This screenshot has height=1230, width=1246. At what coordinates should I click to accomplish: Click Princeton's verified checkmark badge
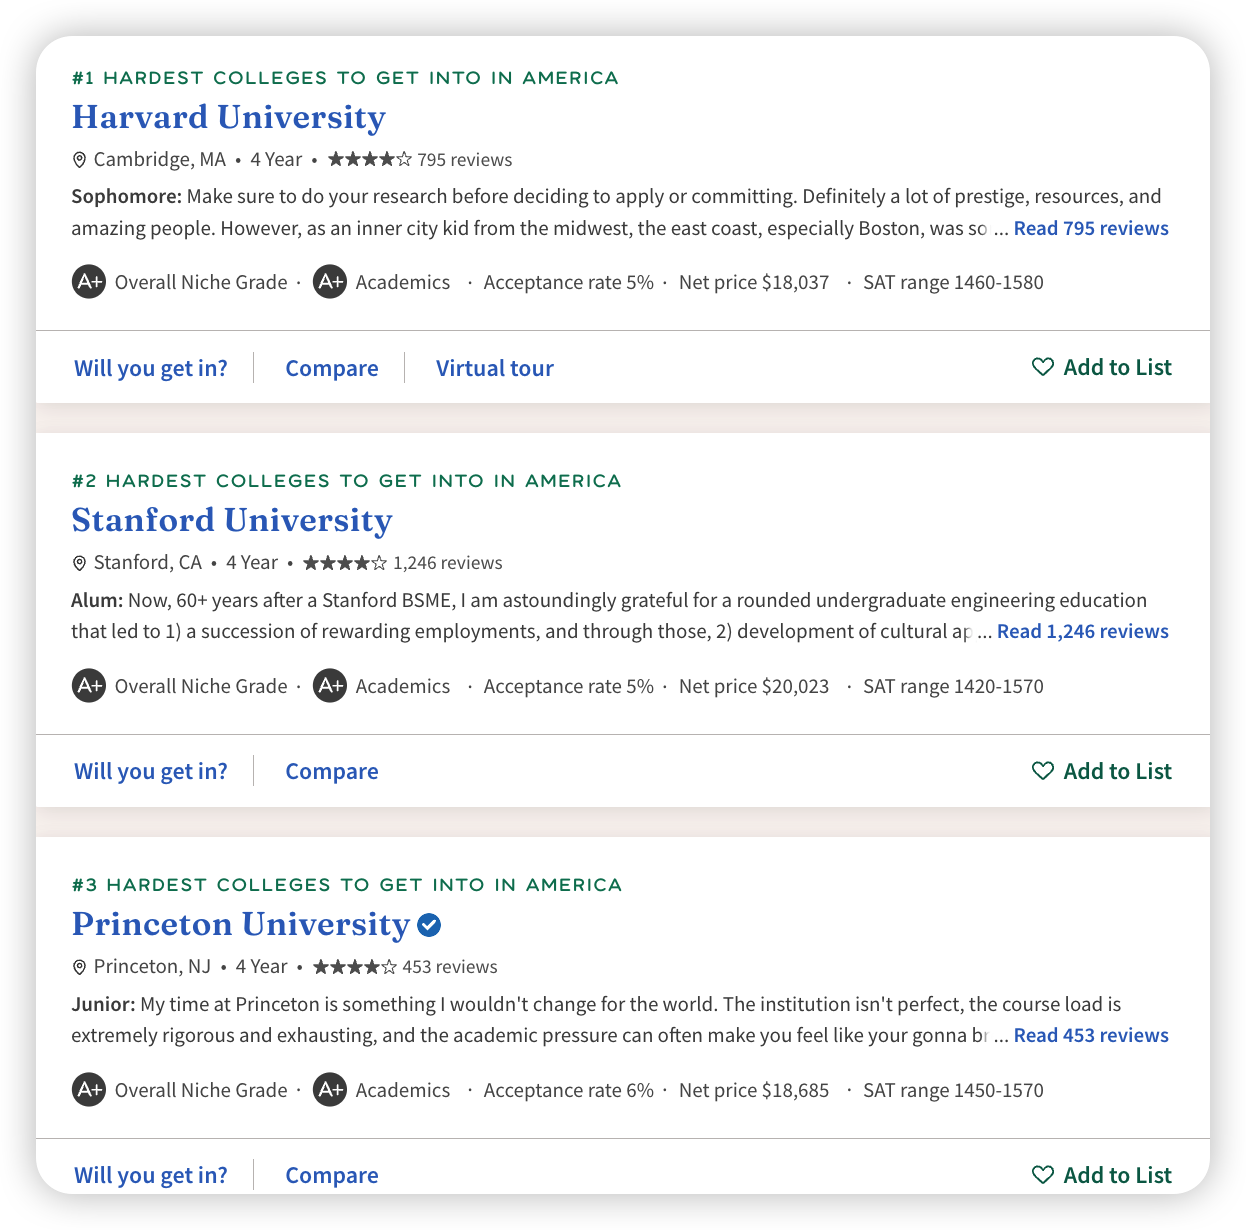(x=429, y=925)
